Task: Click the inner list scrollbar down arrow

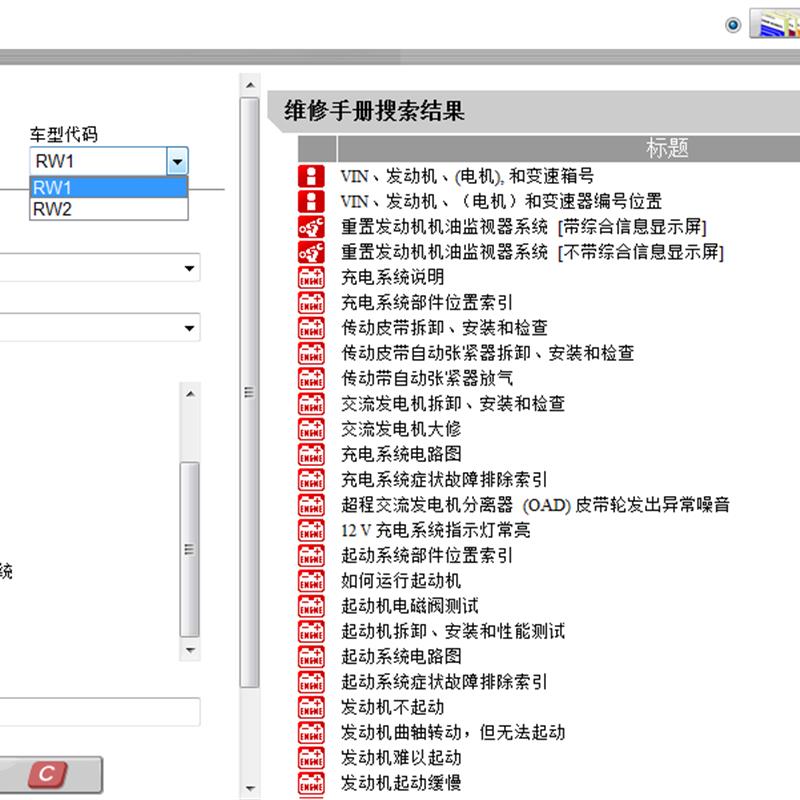Action: (x=190, y=650)
